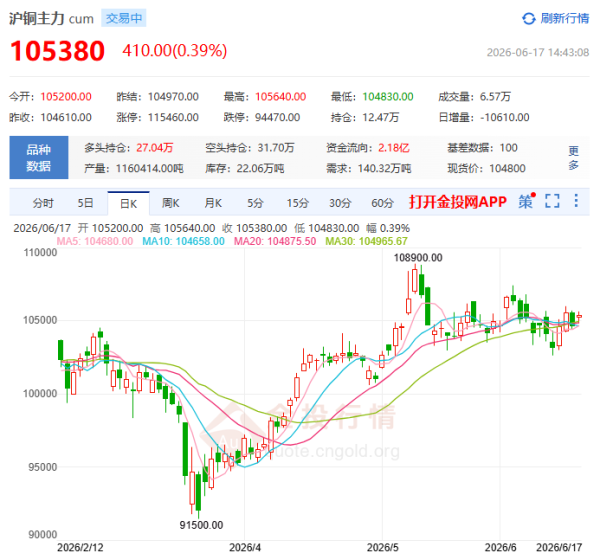Click the change value 410.00(0.39%)
This screenshot has height=553, width=600.
[x=174, y=51]
